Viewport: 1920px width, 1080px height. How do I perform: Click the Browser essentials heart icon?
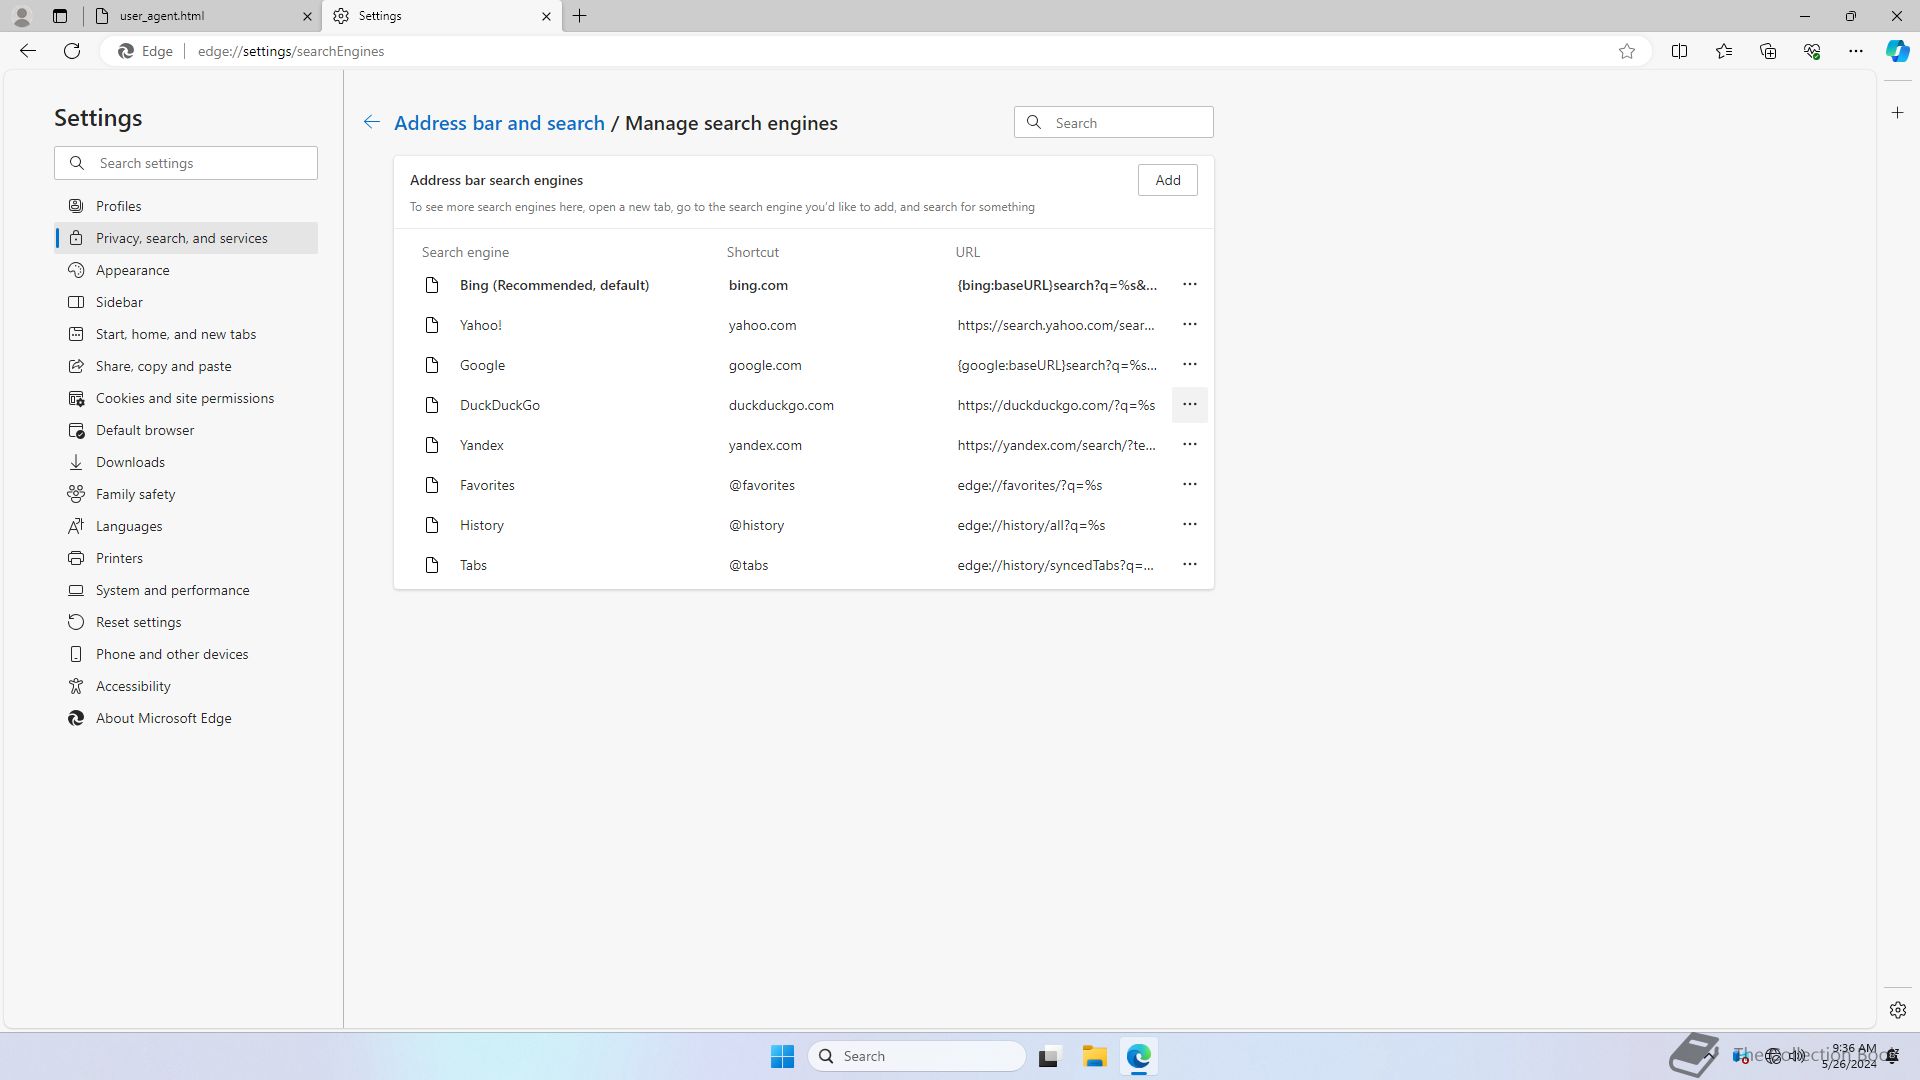(x=1811, y=51)
